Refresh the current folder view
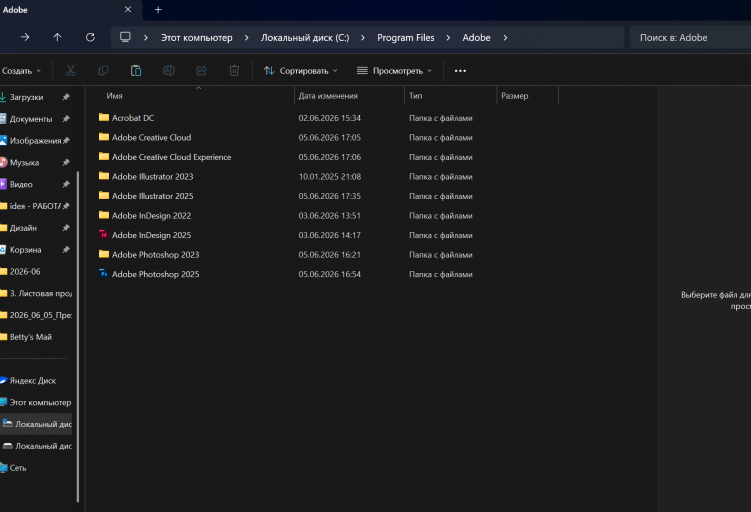 click(x=90, y=37)
